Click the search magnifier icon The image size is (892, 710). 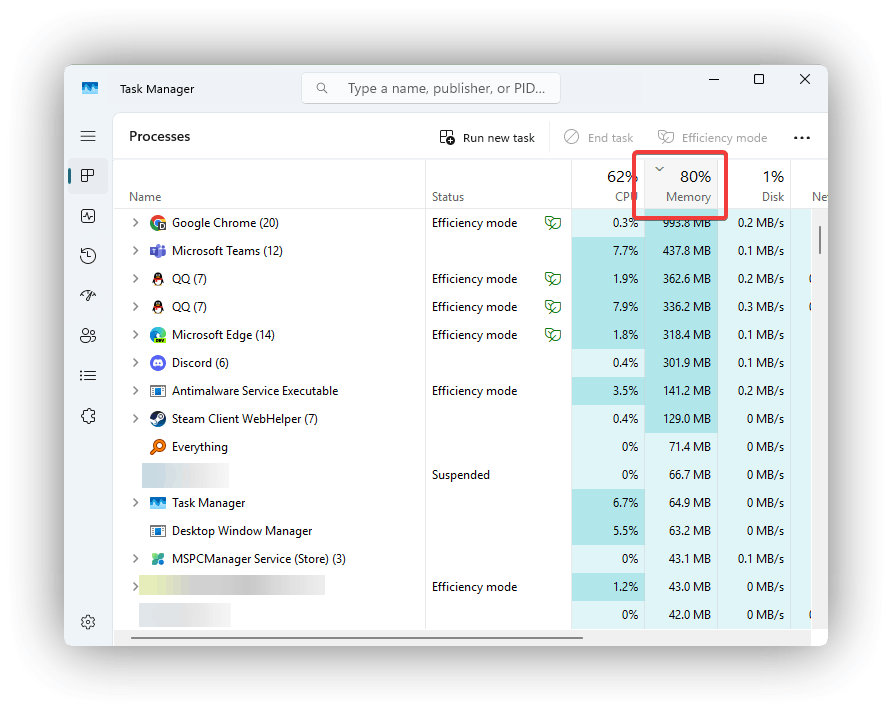click(322, 88)
